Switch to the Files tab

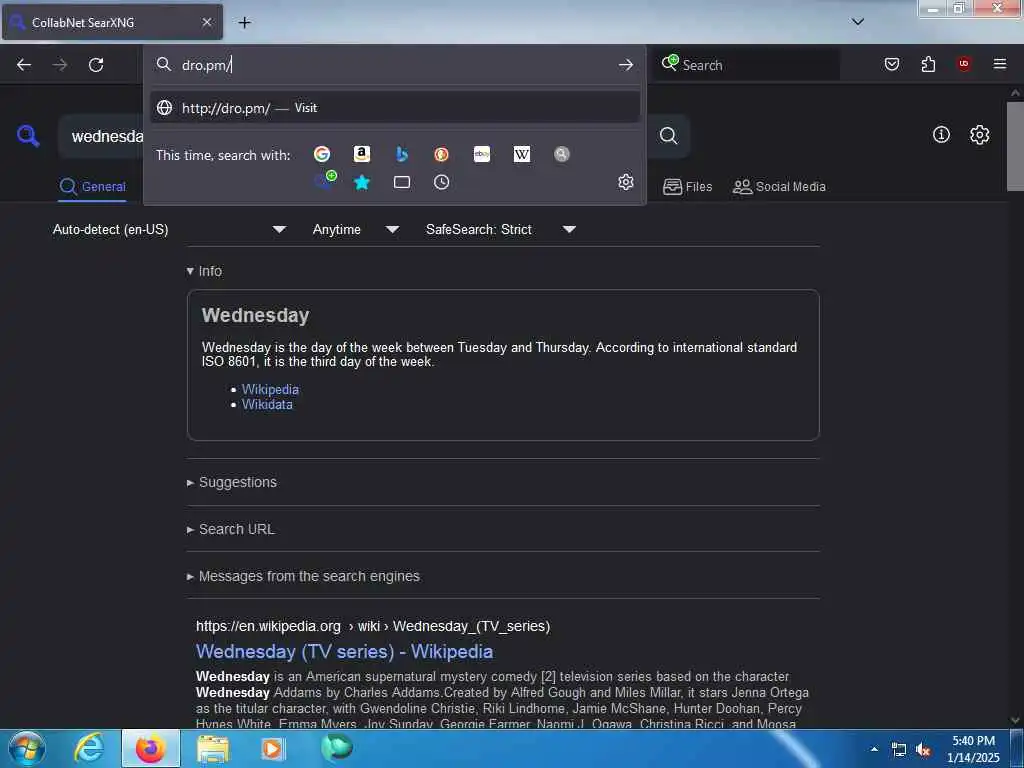tap(687, 187)
